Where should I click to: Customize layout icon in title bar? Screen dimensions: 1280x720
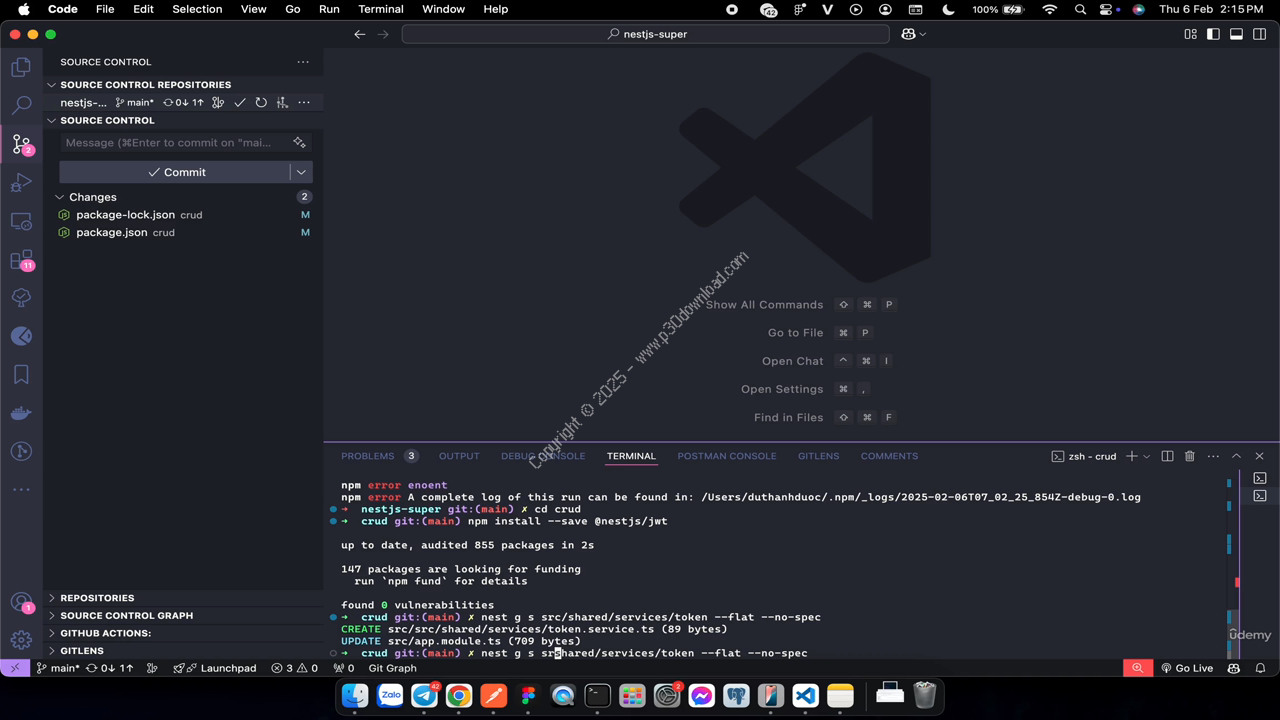tap(1190, 34)
